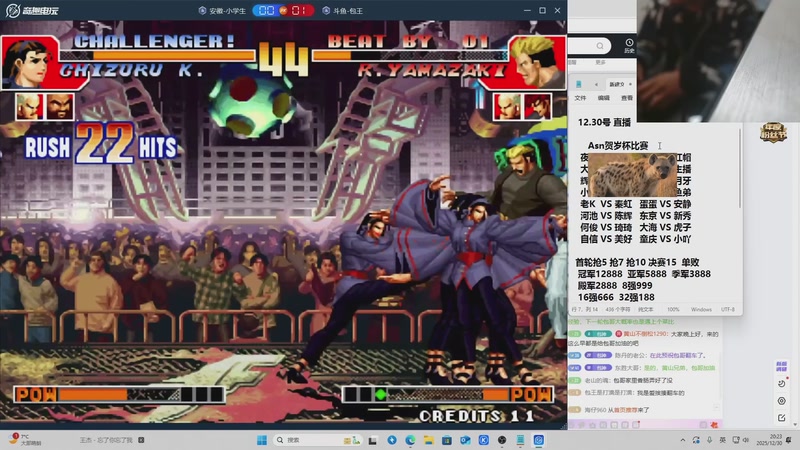
Task: Open the 编辑 menu in Notepad
Action: [x=604, y=98]
